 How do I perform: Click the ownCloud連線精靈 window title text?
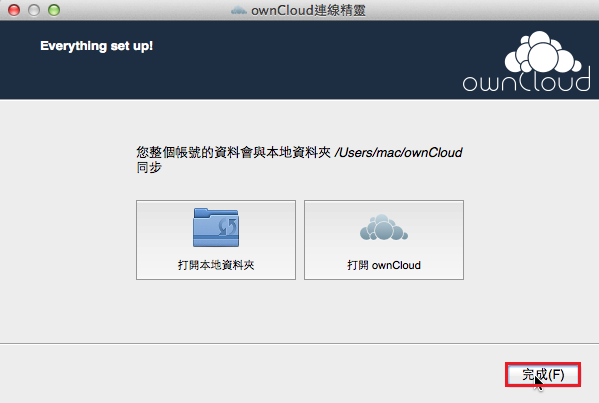pyautogui.click(x=308, y=10)
